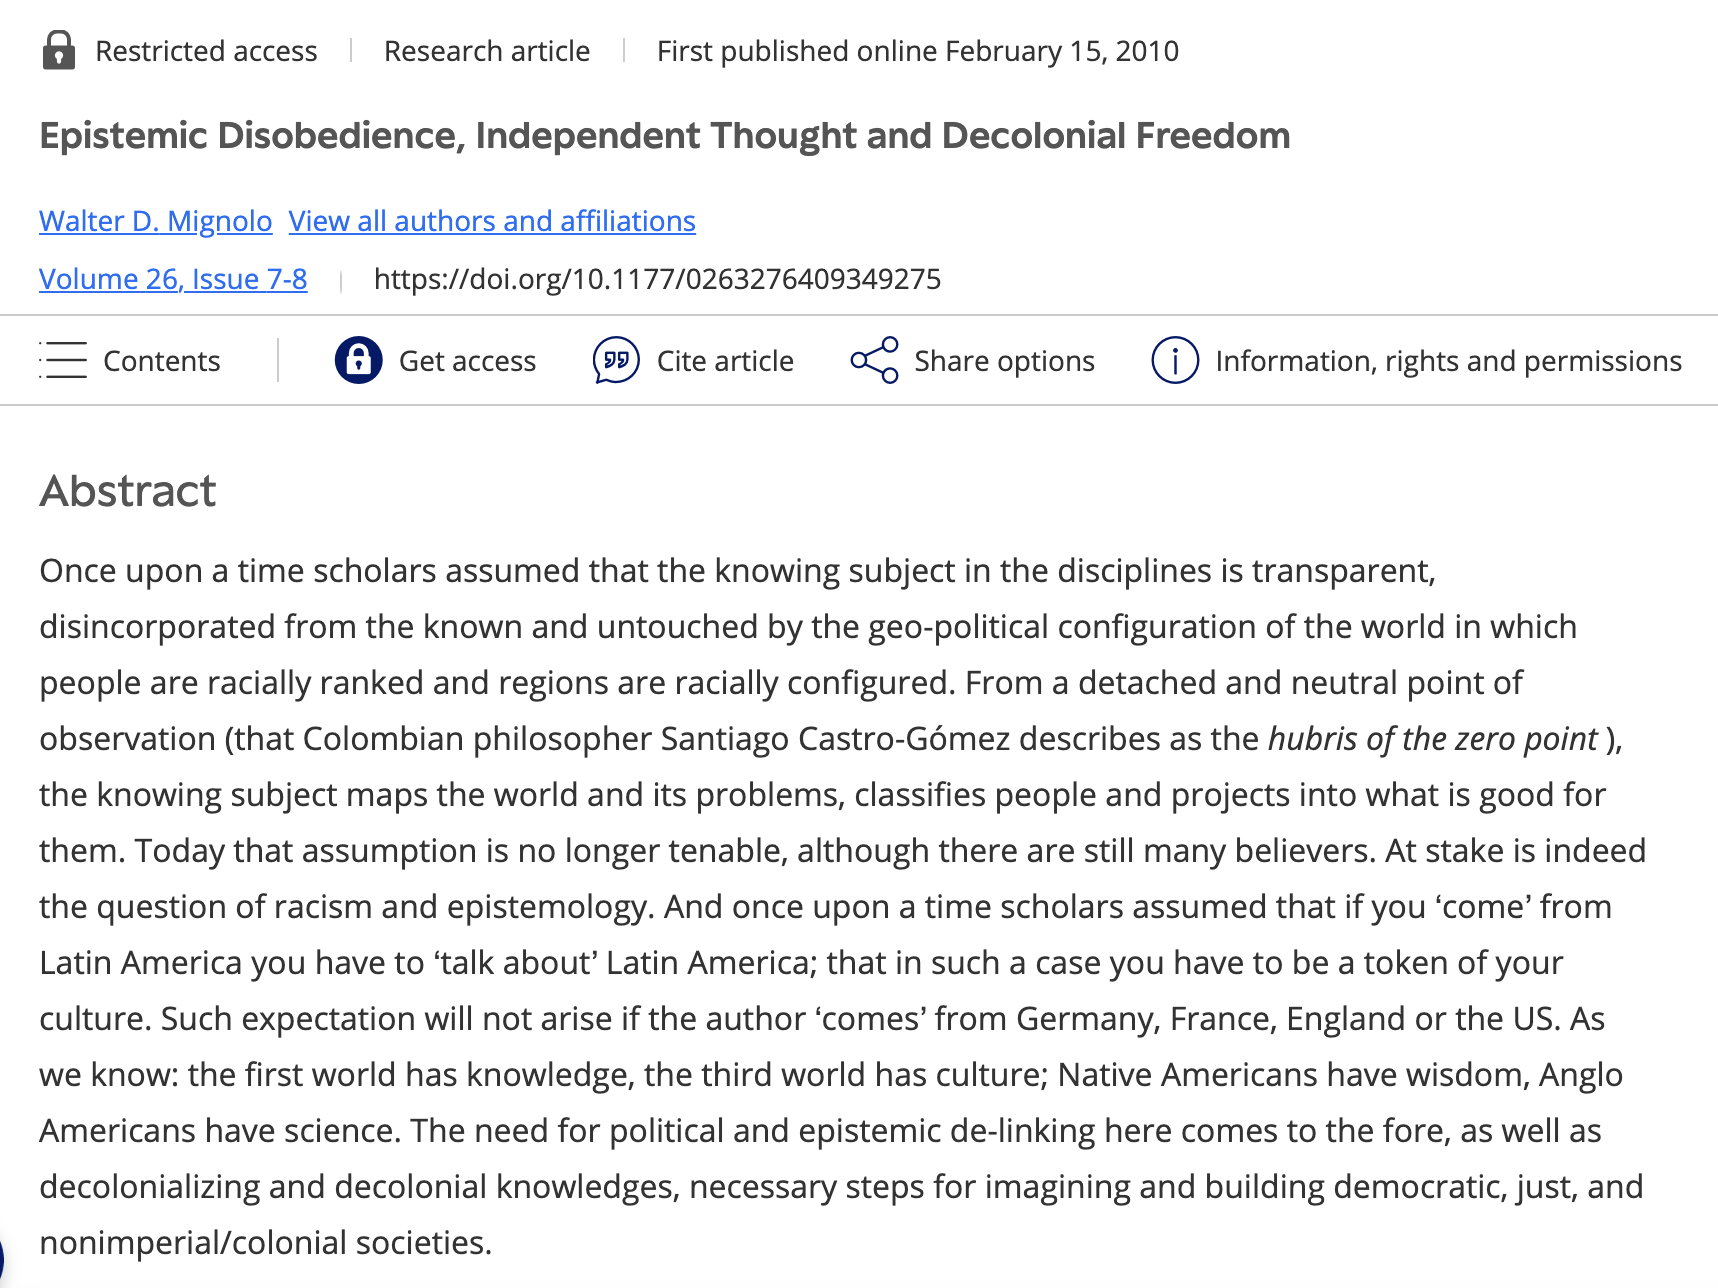Image resolution: width=1718 pixels, height=1288 pixels.
Task: Click the restricted access padlock icon
Action: [x=59, y=50]
